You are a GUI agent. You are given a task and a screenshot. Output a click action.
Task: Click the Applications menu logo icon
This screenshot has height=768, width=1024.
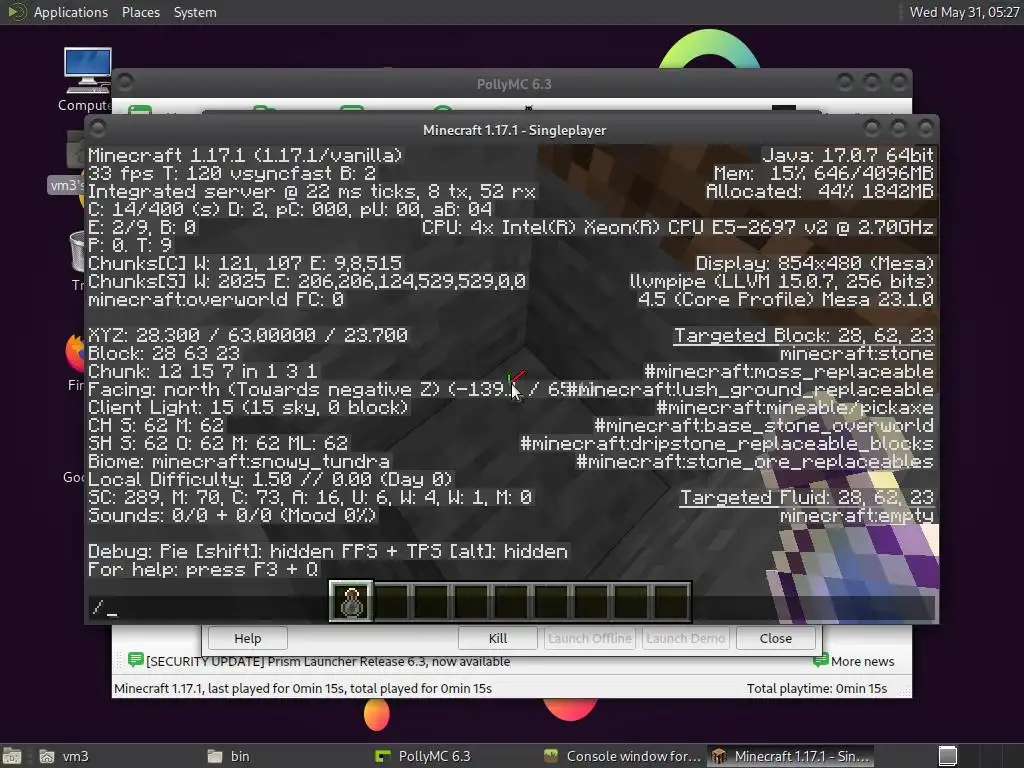pyautogui.click(x=16, y=12)
